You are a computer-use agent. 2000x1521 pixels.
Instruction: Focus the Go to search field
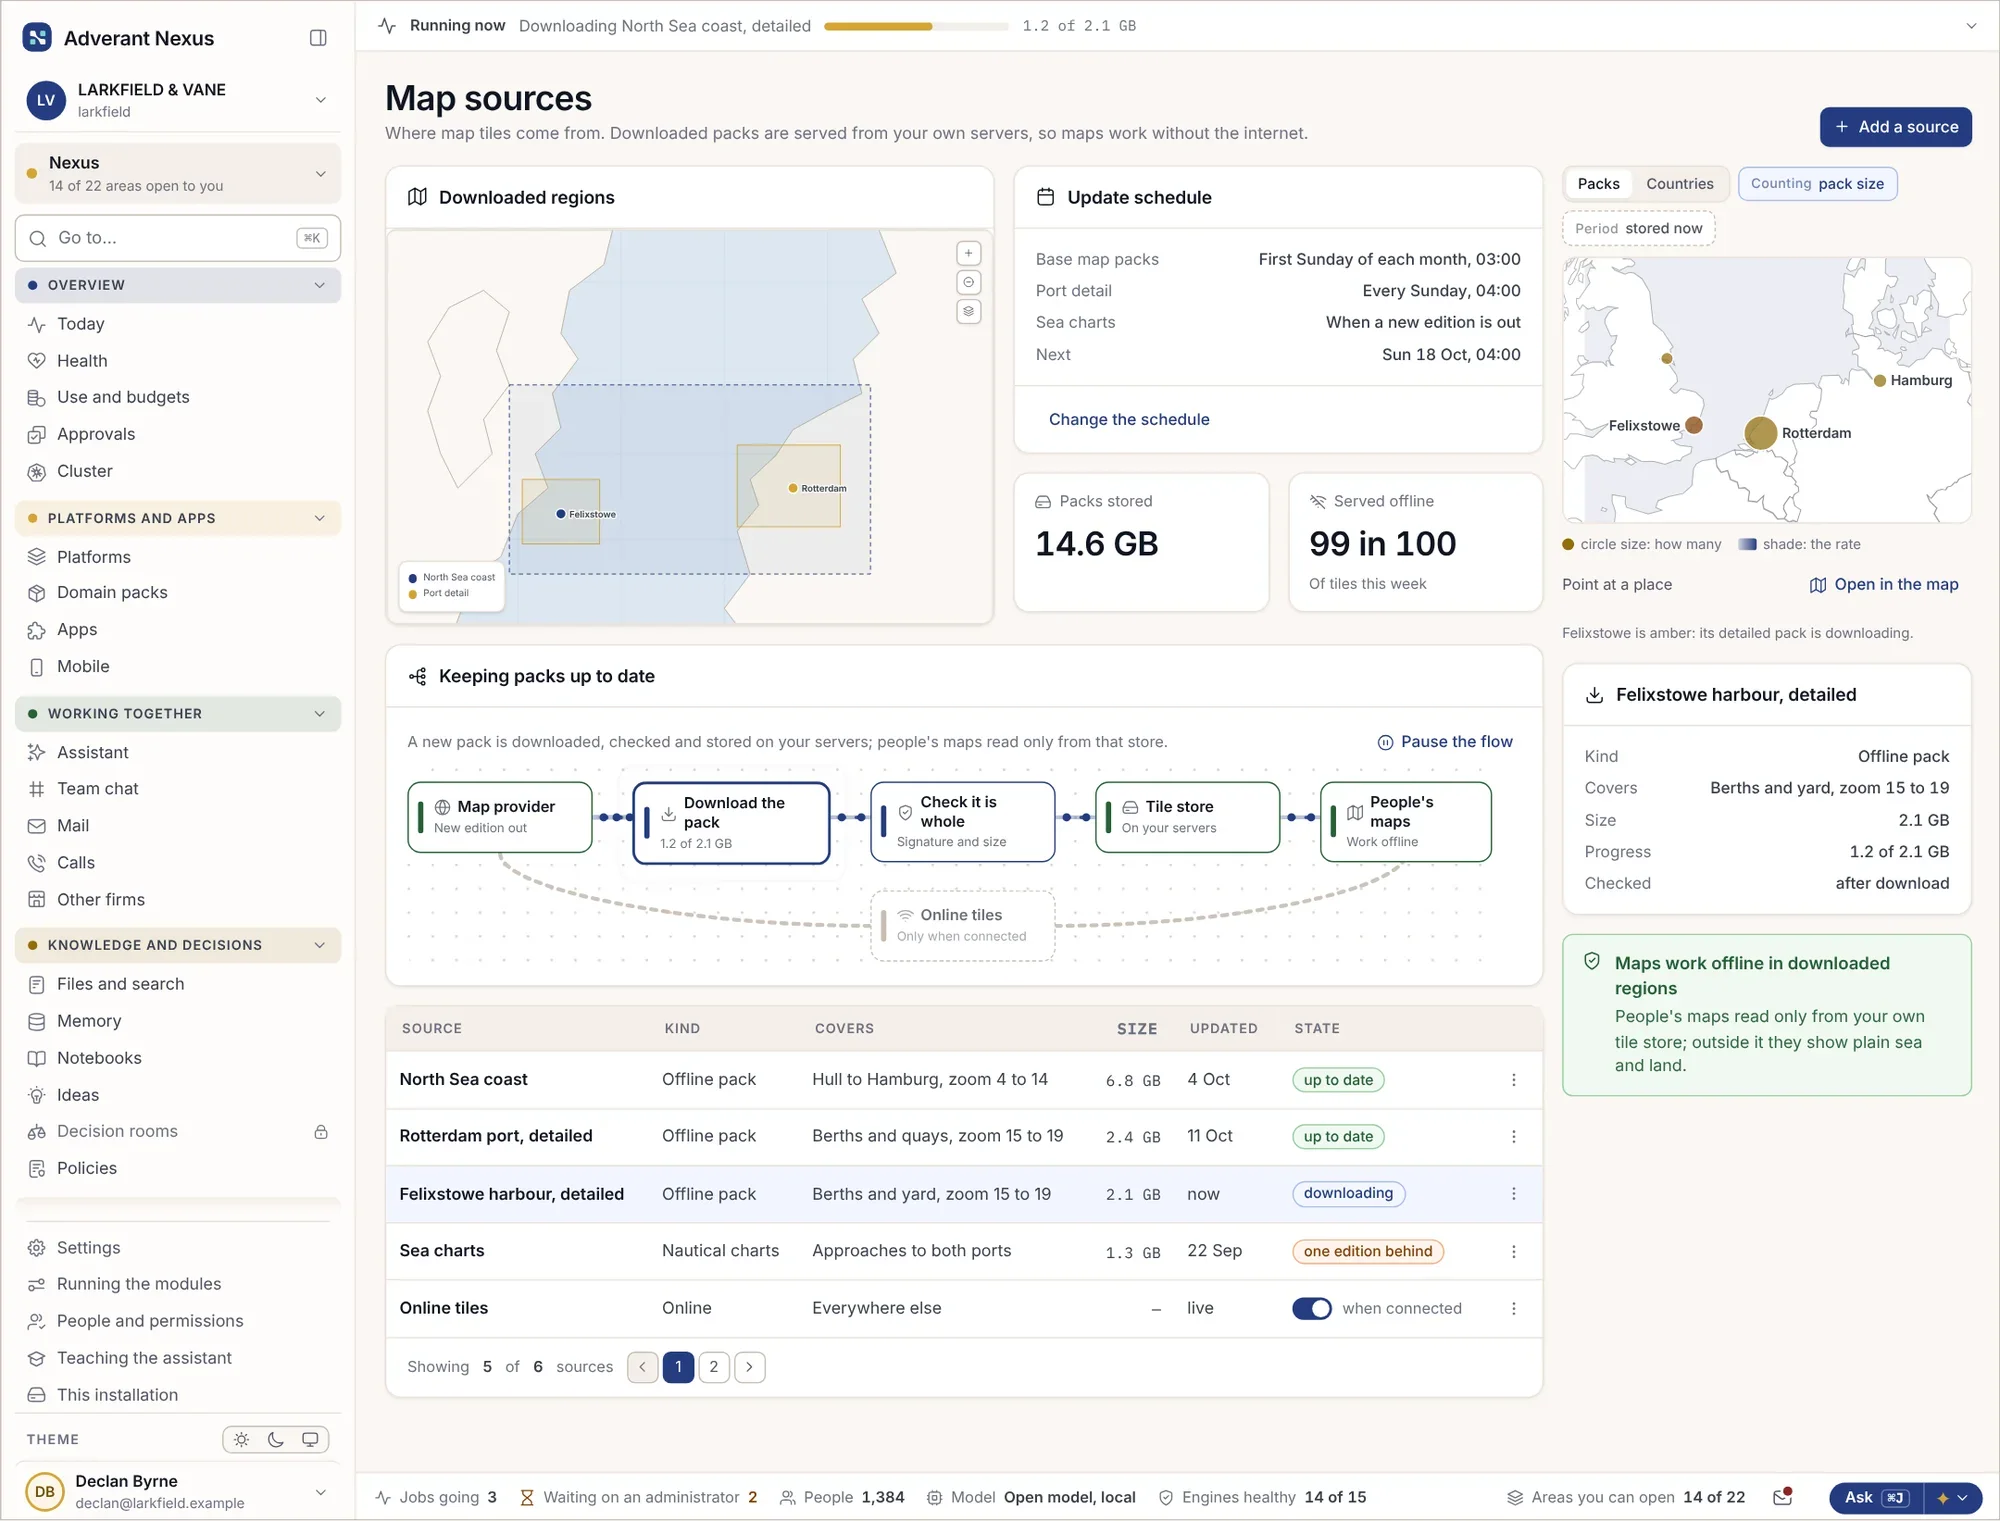178,238
